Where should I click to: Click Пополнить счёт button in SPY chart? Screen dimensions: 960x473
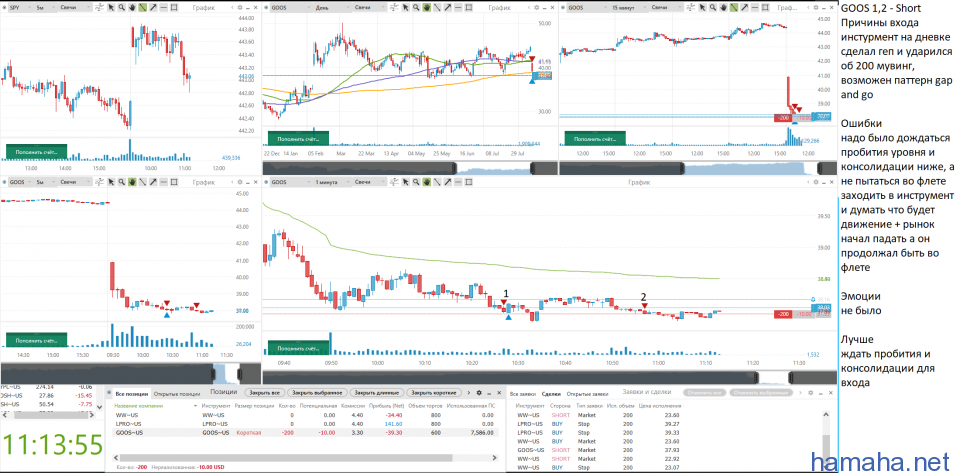coord(36,152)
